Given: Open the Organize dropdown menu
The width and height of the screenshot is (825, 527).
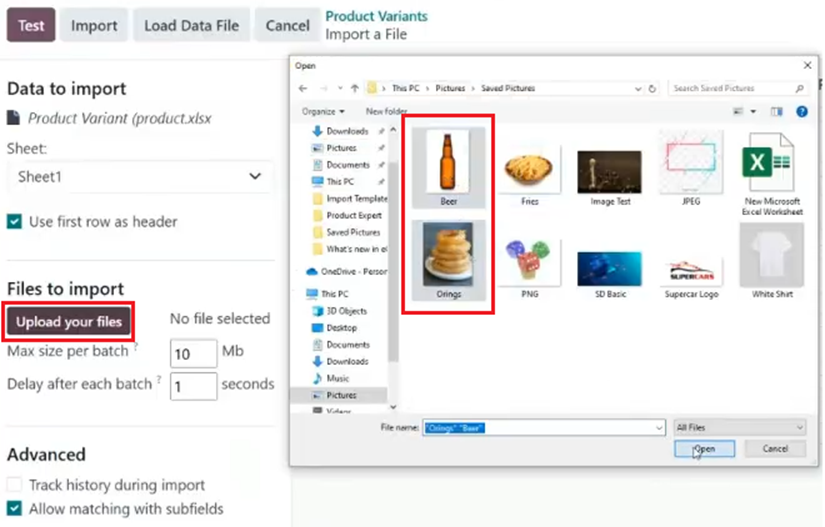Looking at the screenshot, I should 323,111.
